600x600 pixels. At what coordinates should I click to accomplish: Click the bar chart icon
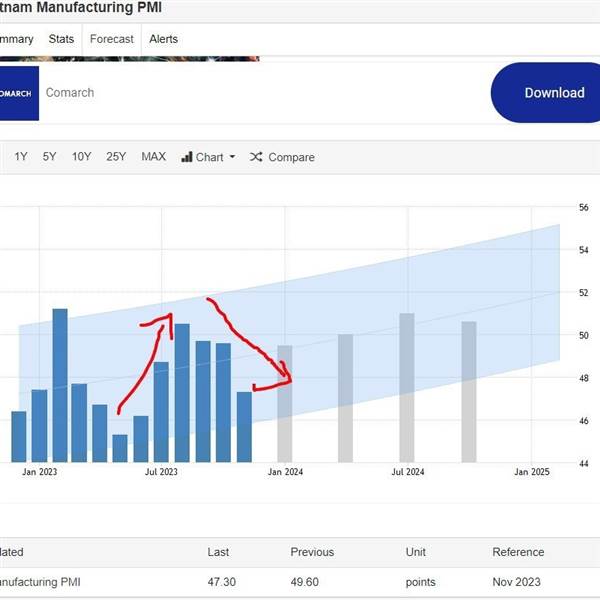(187, 157)
